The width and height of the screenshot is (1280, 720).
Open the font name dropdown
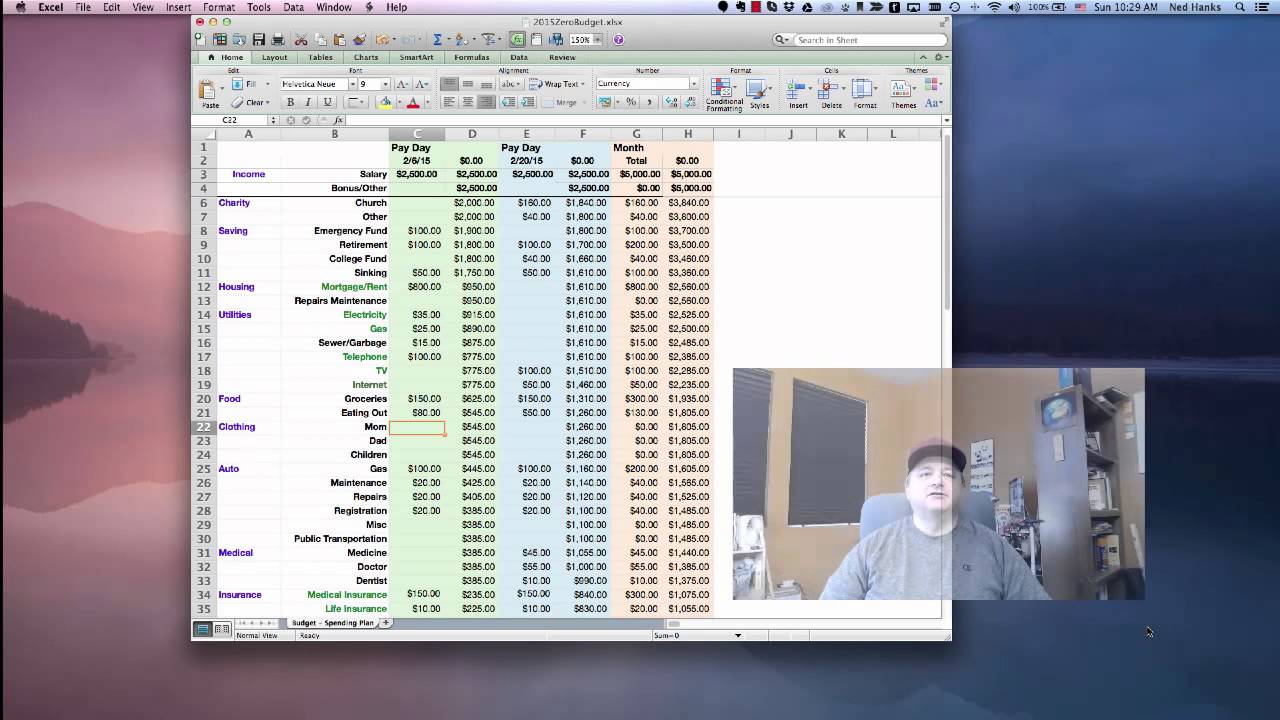[352, 85]
